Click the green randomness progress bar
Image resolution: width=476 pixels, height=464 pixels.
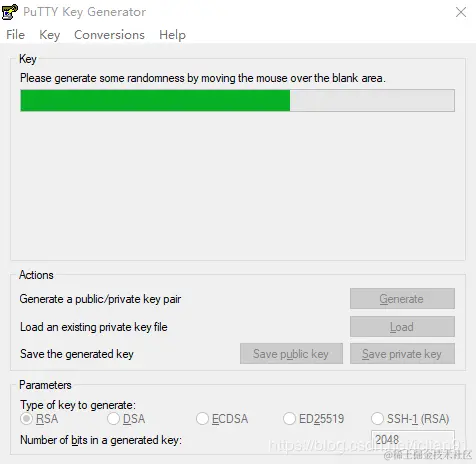[x=155, y=100]
